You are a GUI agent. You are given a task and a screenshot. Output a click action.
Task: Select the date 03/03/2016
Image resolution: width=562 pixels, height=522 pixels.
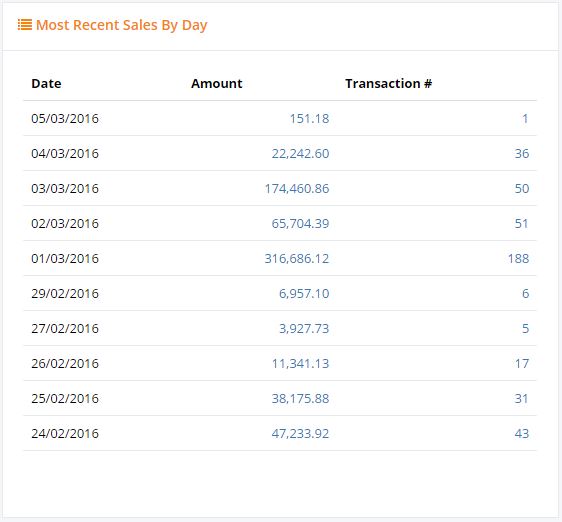click(x=65, y=189)
